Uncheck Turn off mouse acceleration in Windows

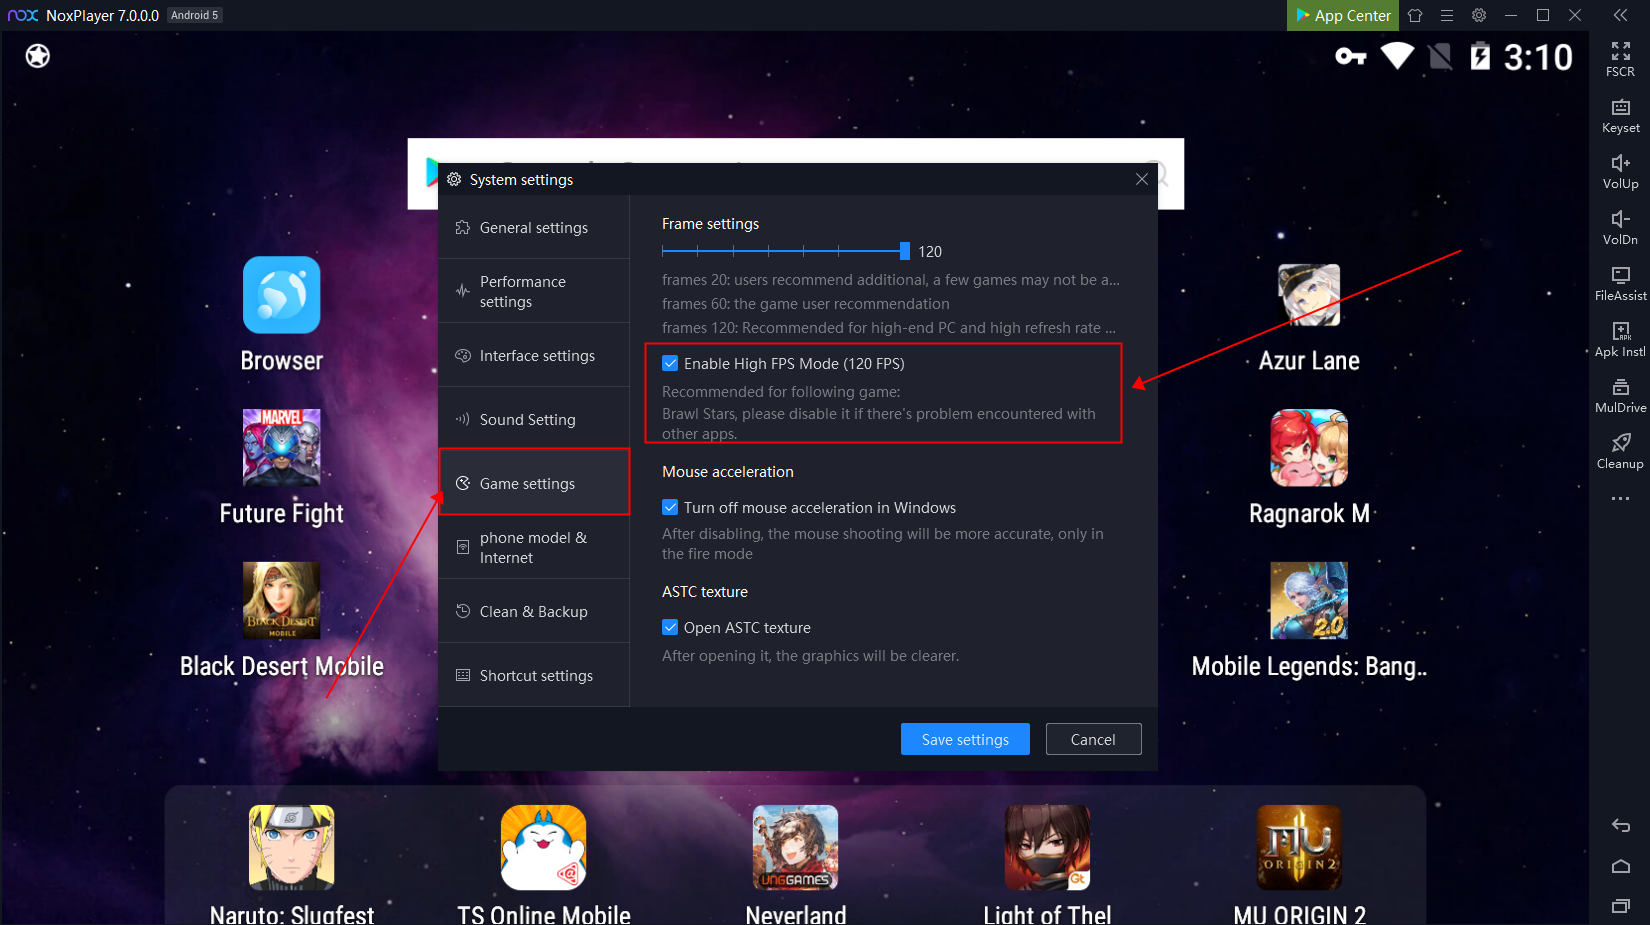click(670, 508)
